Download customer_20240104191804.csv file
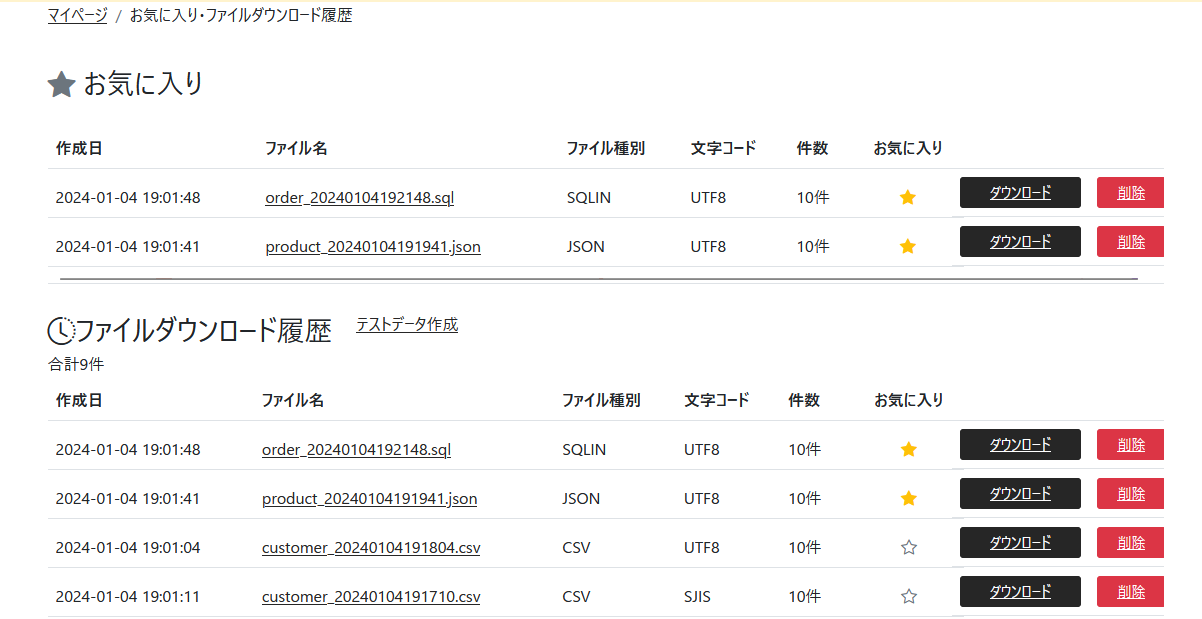The height and width of the screenshot is (619, 1202). [1020, 543]
